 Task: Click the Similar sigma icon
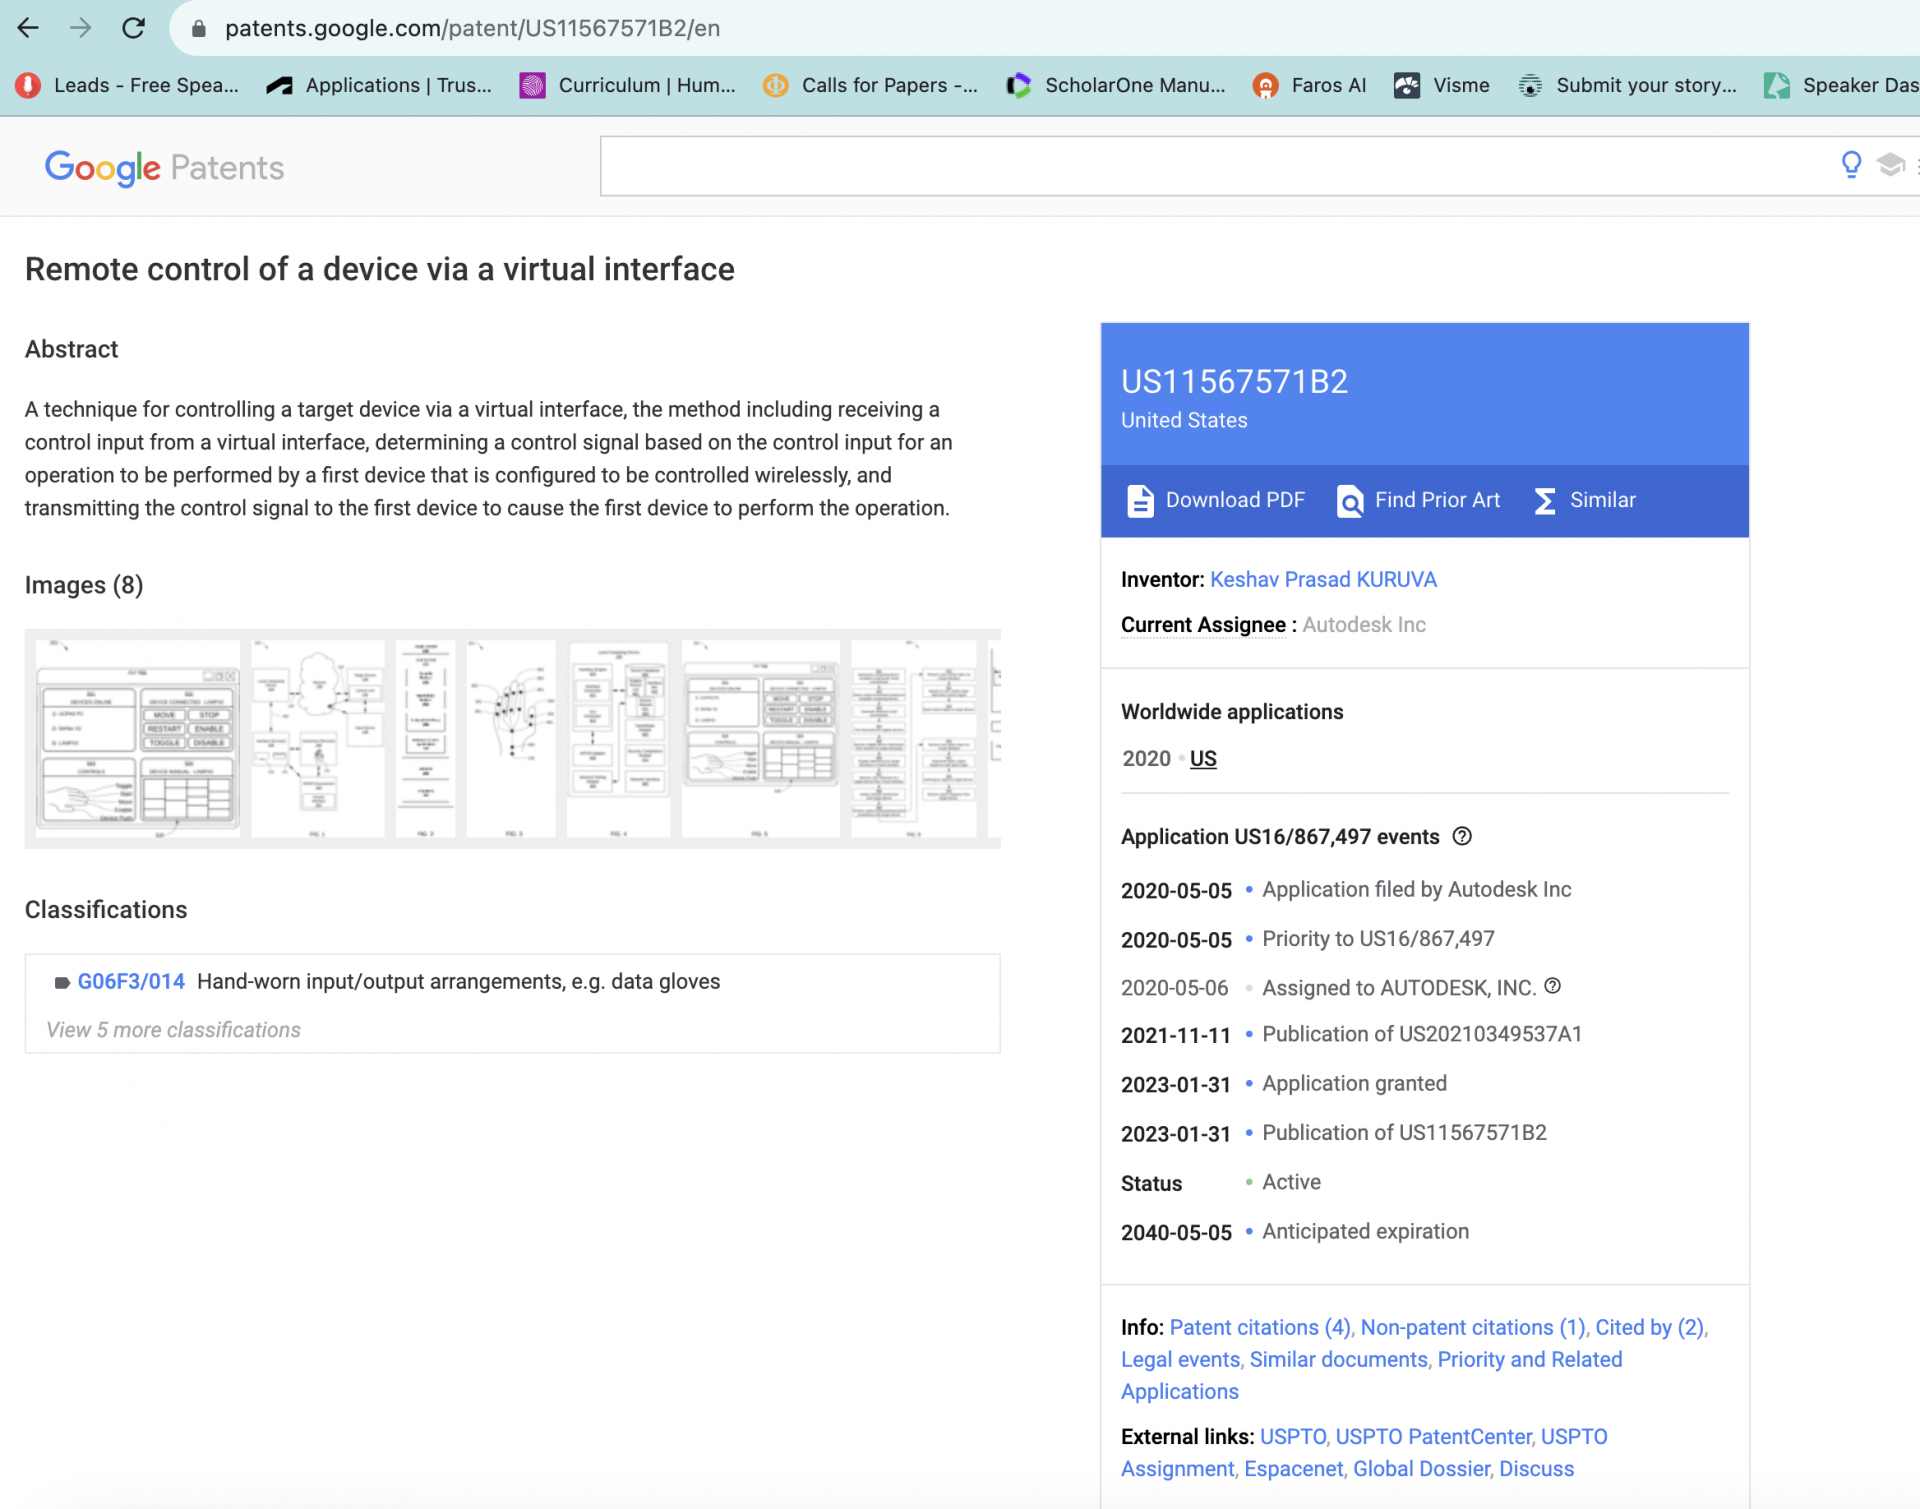[x=1545, y=500]
